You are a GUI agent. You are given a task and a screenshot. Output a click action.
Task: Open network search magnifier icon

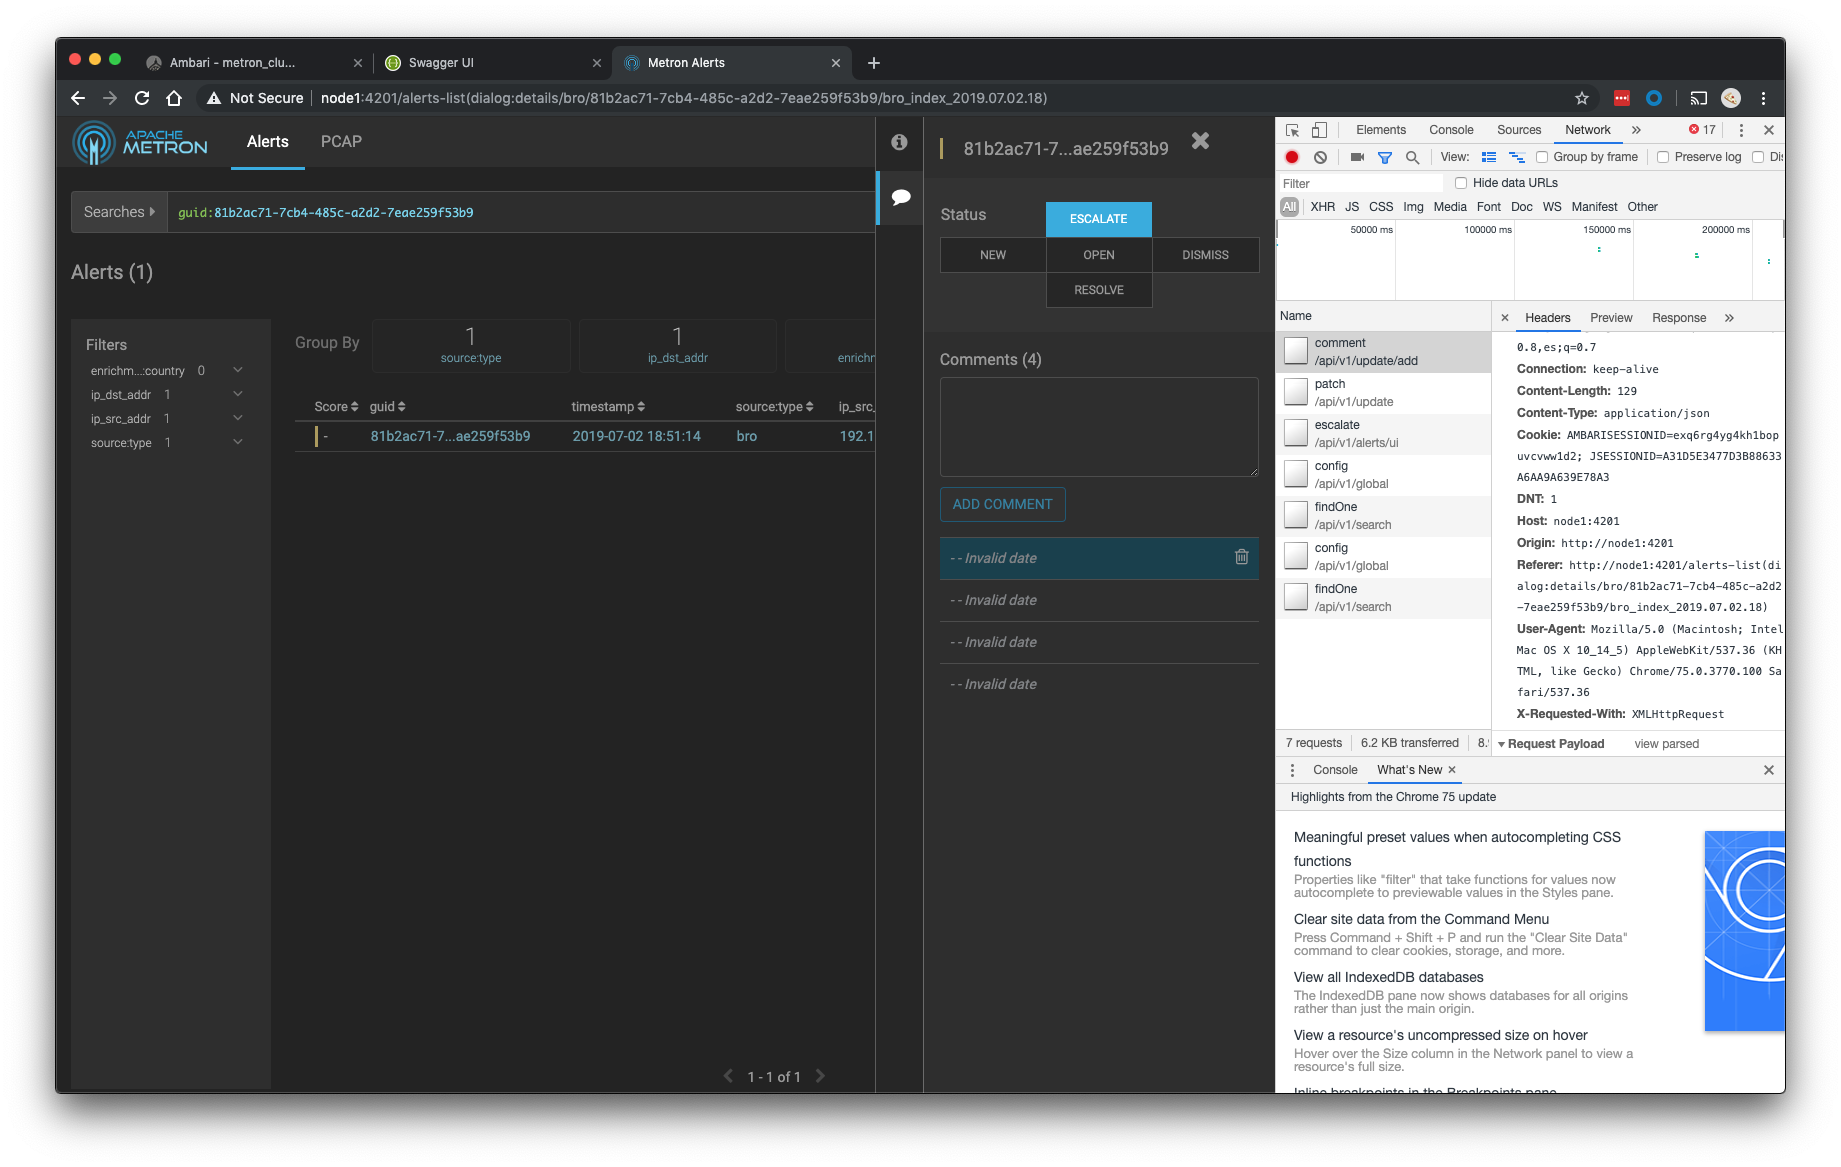[1412, 157]
